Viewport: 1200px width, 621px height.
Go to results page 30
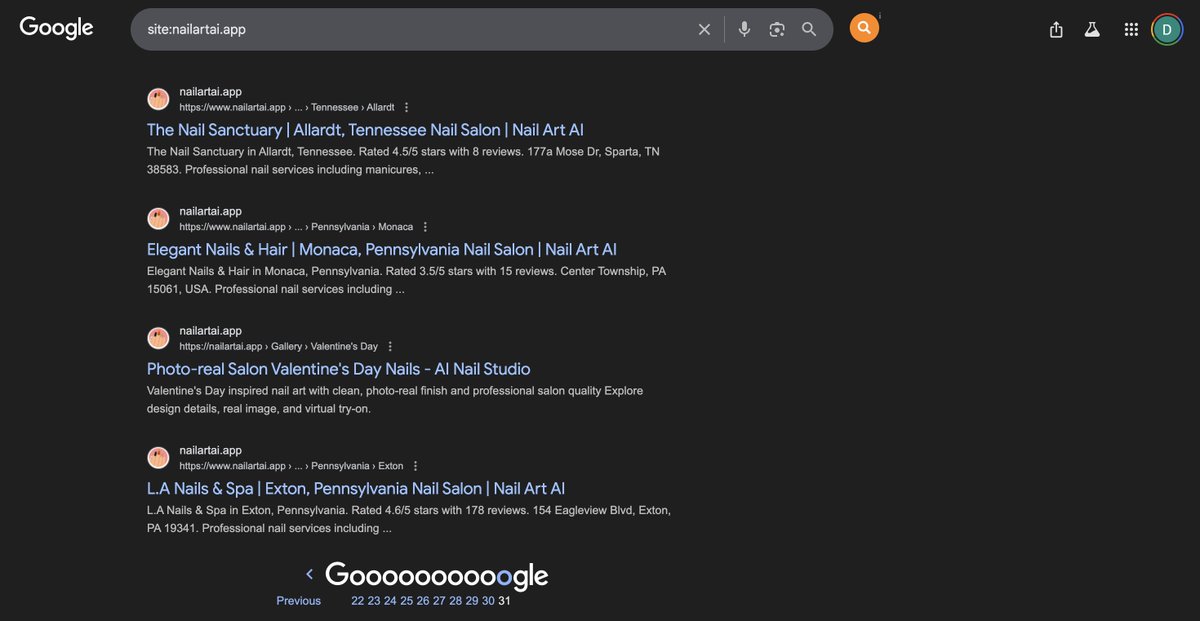point(488,601)
